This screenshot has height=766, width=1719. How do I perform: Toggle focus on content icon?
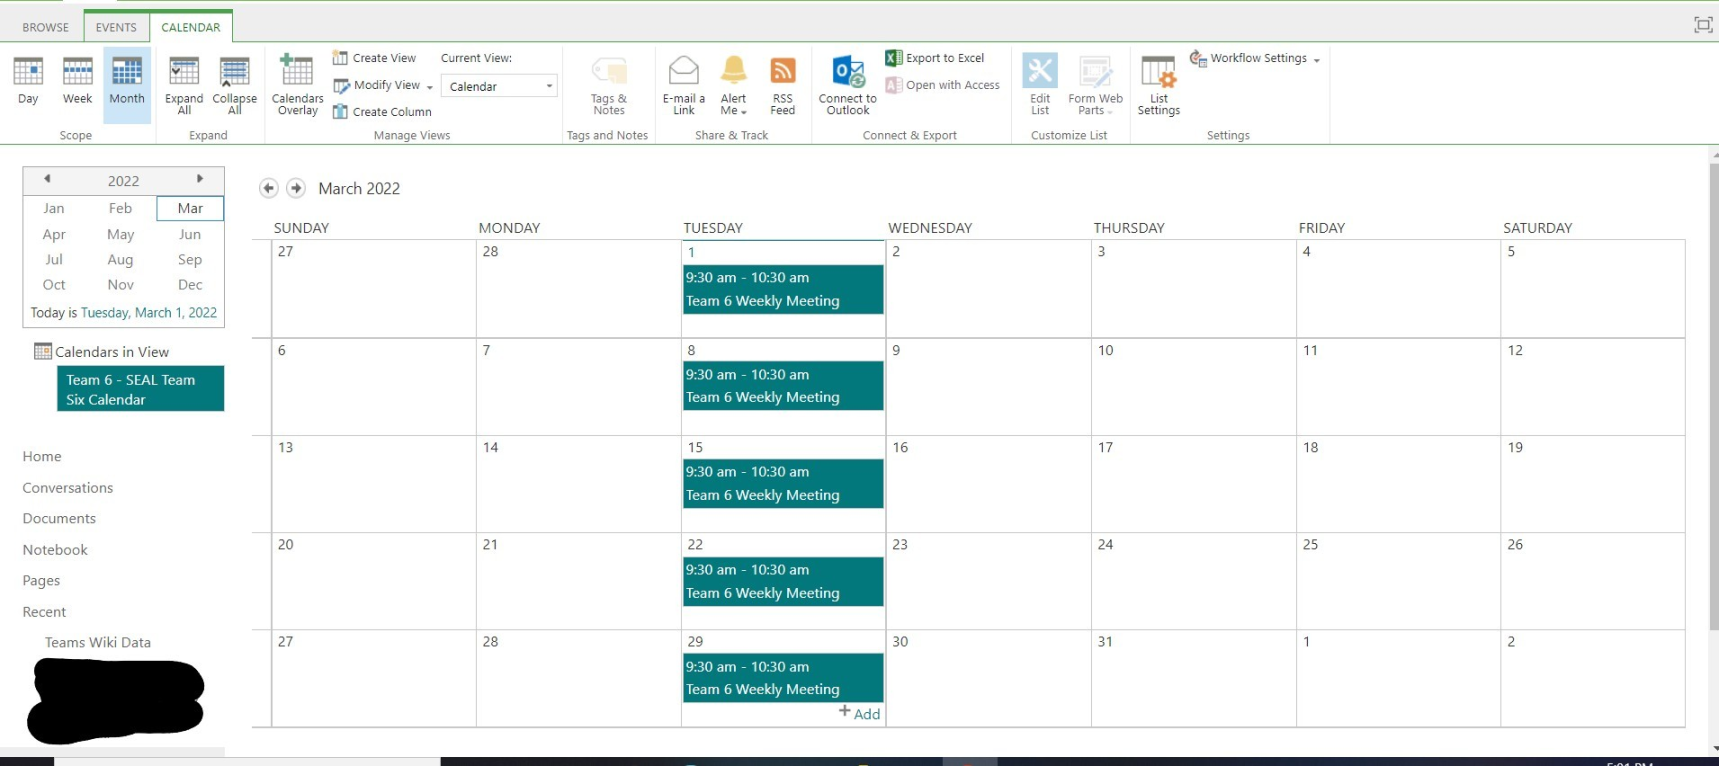(x=1703, y=25)
